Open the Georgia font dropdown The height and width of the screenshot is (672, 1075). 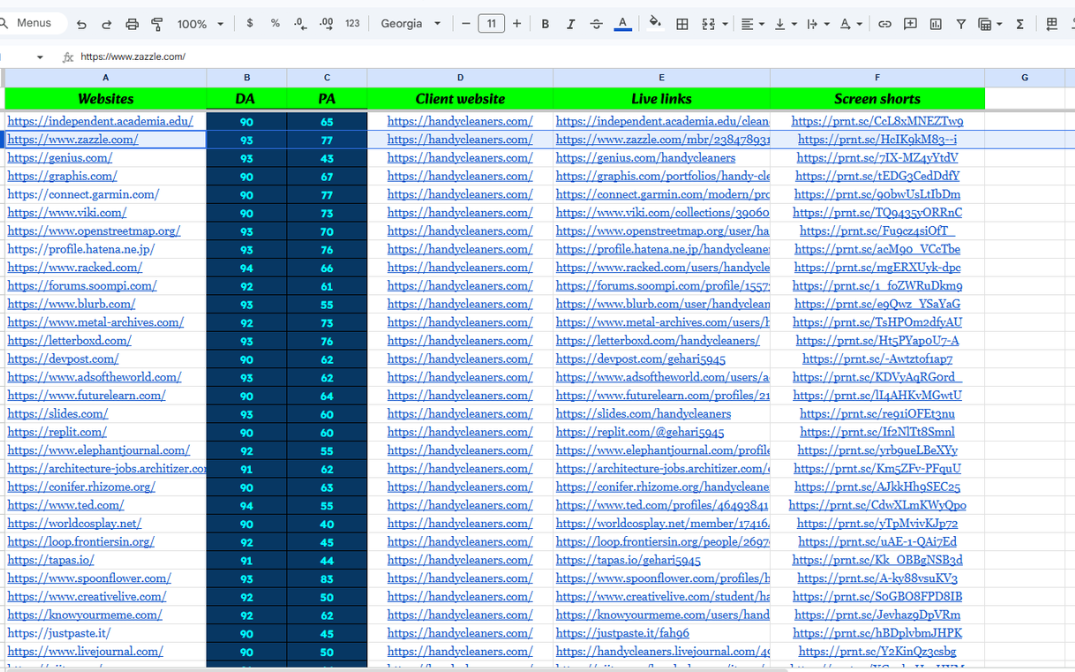tap(410, 24)
